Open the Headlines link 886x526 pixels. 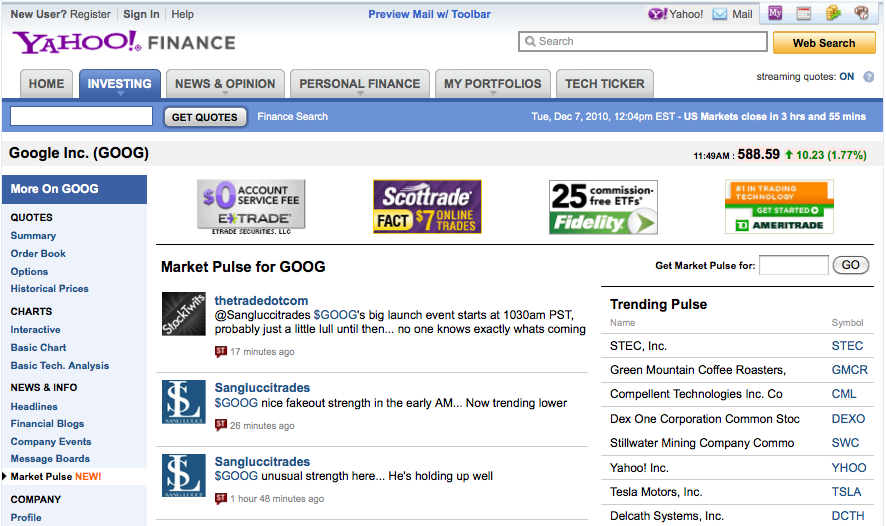(34, 406)
